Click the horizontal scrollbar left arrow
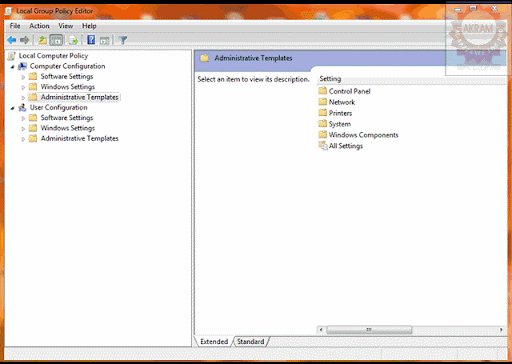The height and width of the screenshot is (364, 512). point(321,330)
